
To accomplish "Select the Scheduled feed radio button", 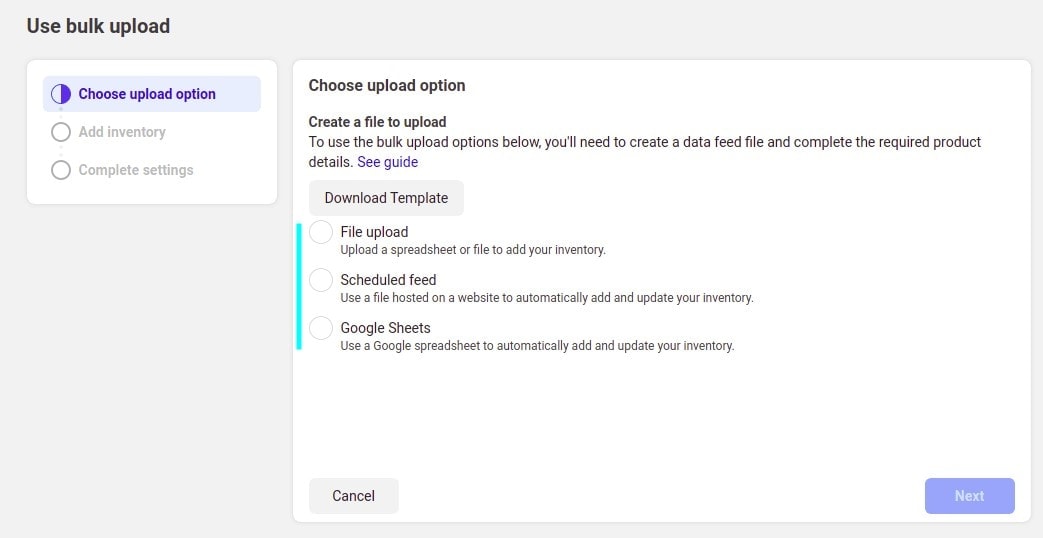I will [x=321, y=280].
